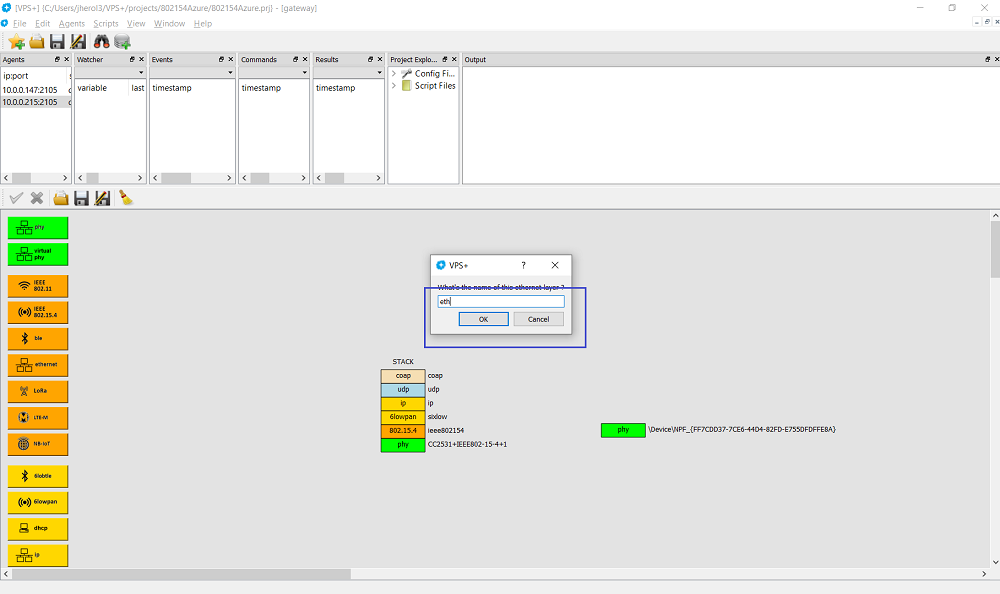Open the Agents menu
Image resolution: width=1000 pixels, height=594 pixels.
(x=72, y=23)
